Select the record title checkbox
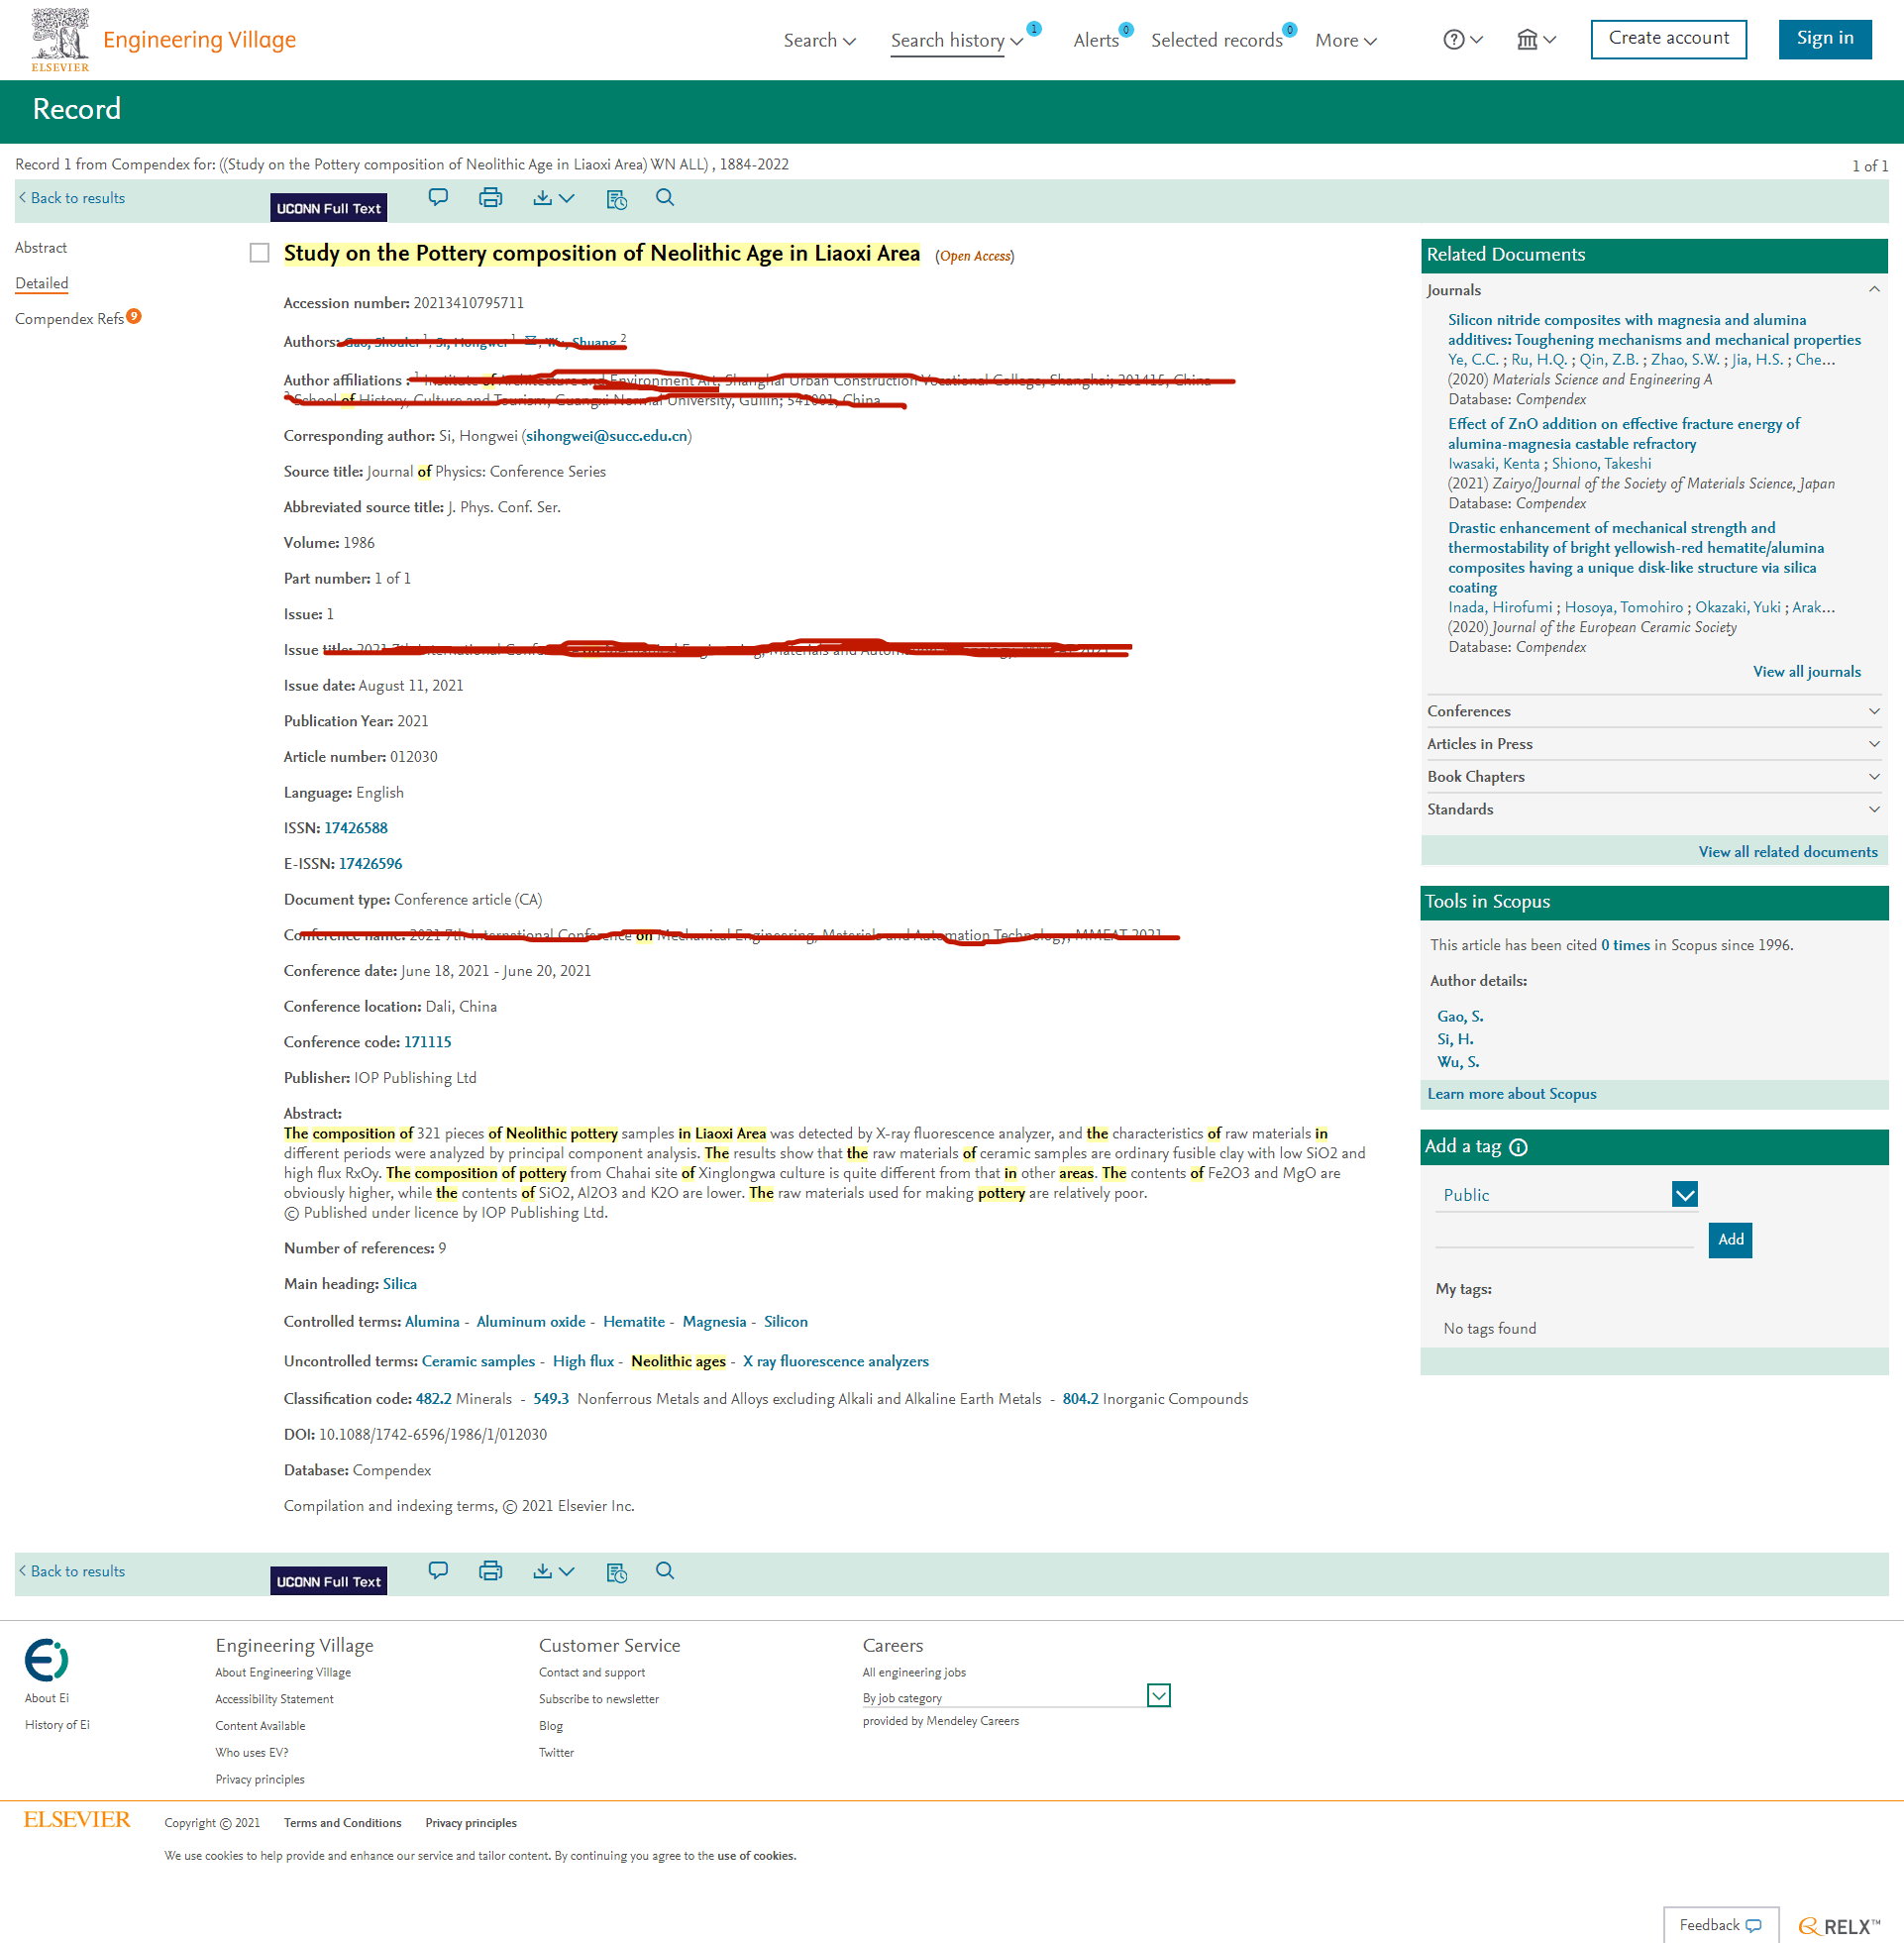The width and height of the screenshot is (1904, 1943). click(259, 253)
